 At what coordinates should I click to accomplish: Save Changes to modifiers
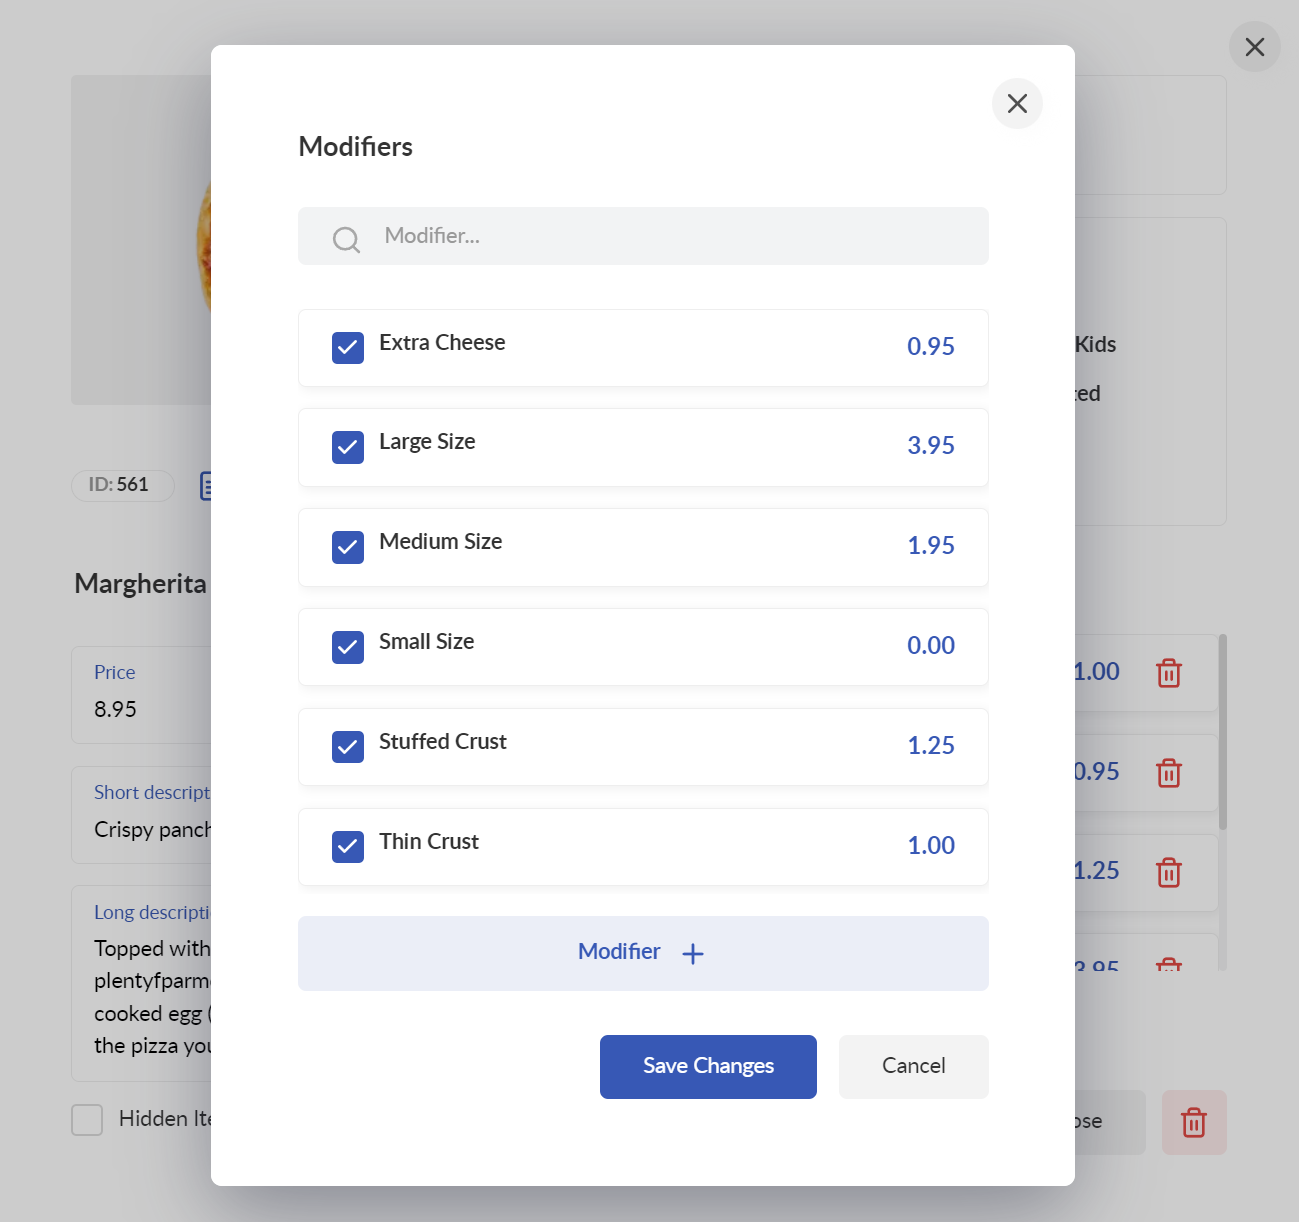pyautogui.click(x=708, y=1067)
